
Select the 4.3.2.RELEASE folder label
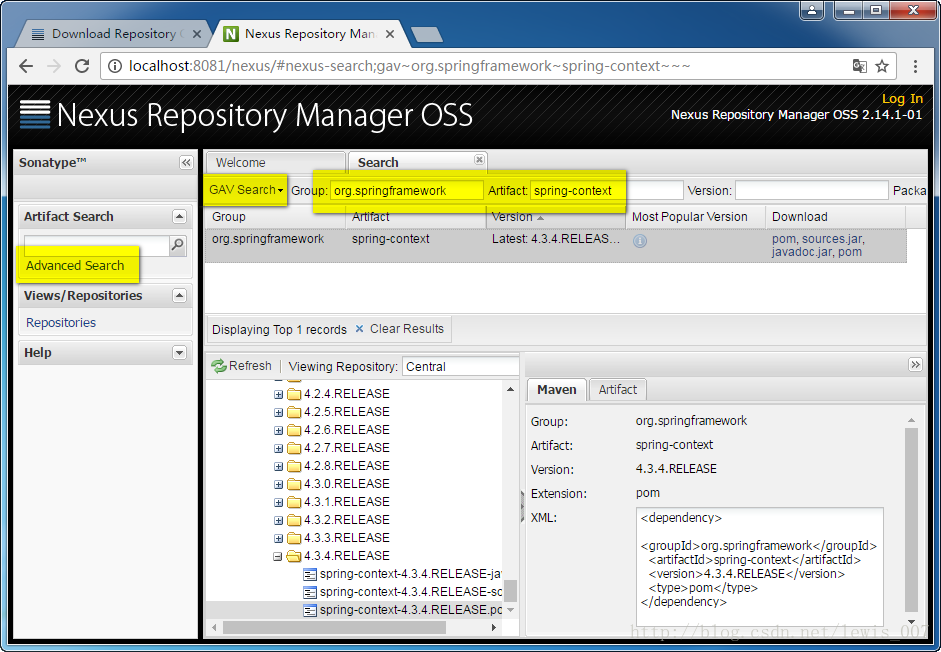point(346,520)
